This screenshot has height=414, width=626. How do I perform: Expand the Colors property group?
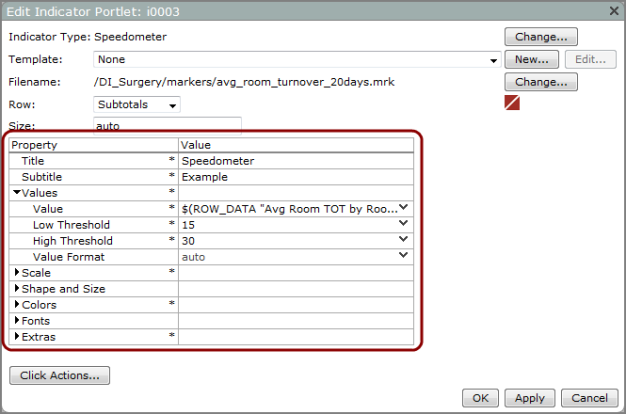(x=17, y=305)
